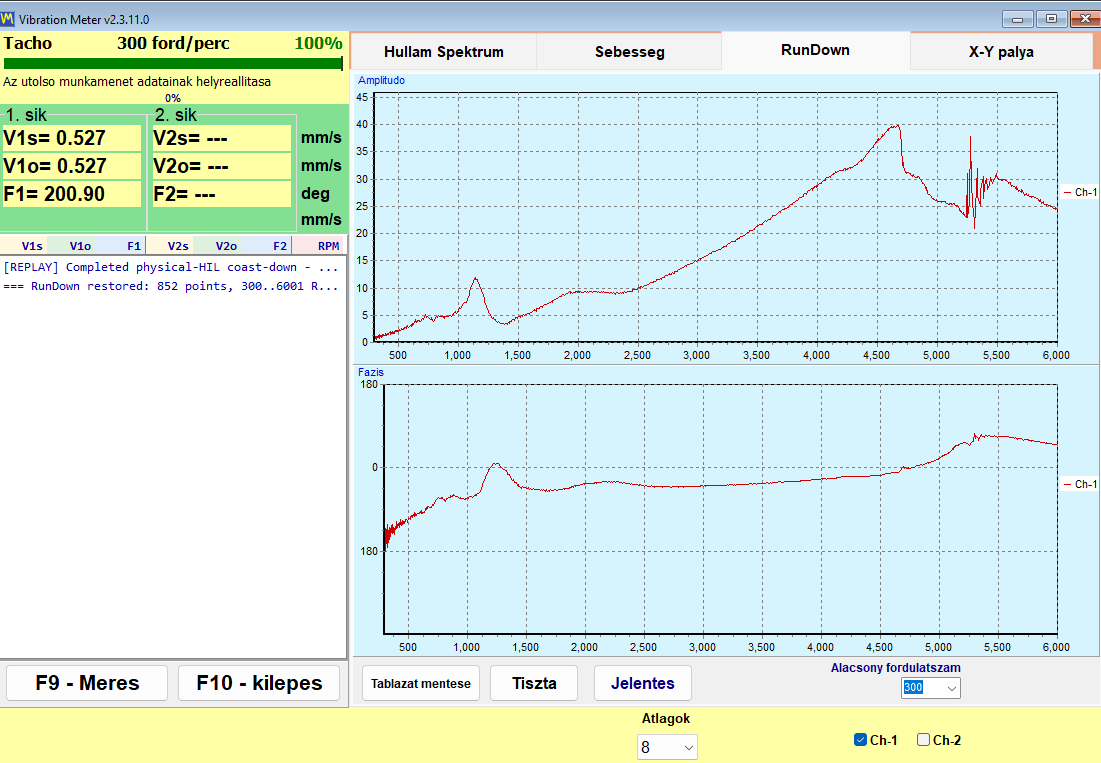The width and height of the screenshot is (1101, 763).
Task: Click the Alacsony fordulatszam field label
Action: 895,668
